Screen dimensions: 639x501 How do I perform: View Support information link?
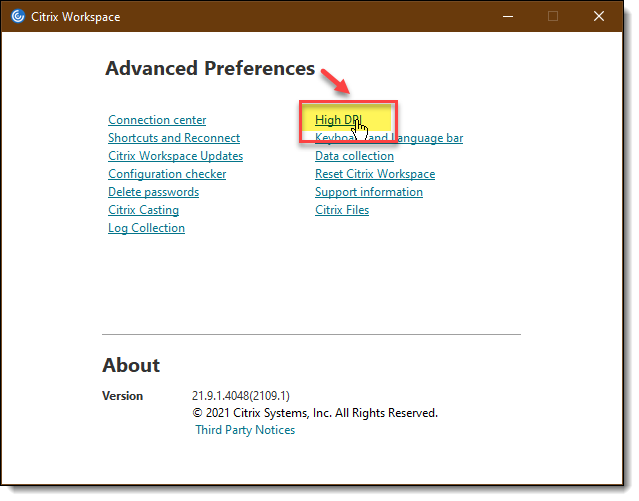coord(369,192)
